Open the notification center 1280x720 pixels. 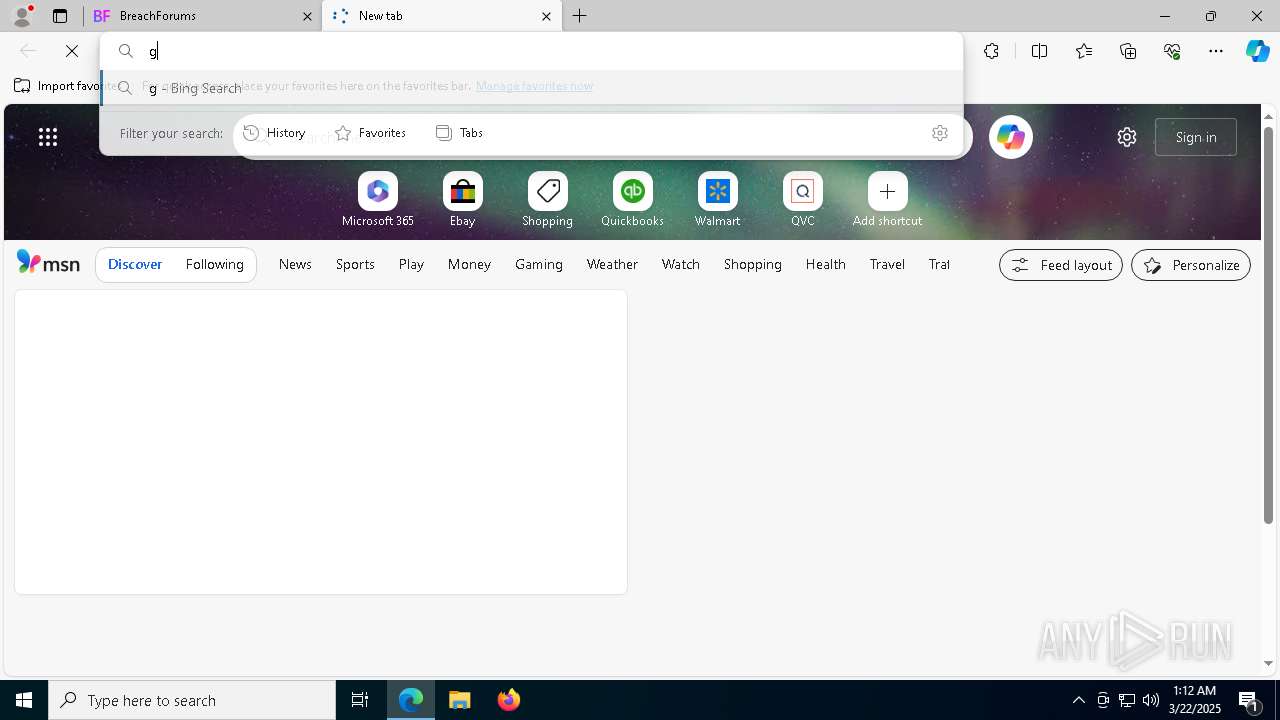[x=1248, y=700]
